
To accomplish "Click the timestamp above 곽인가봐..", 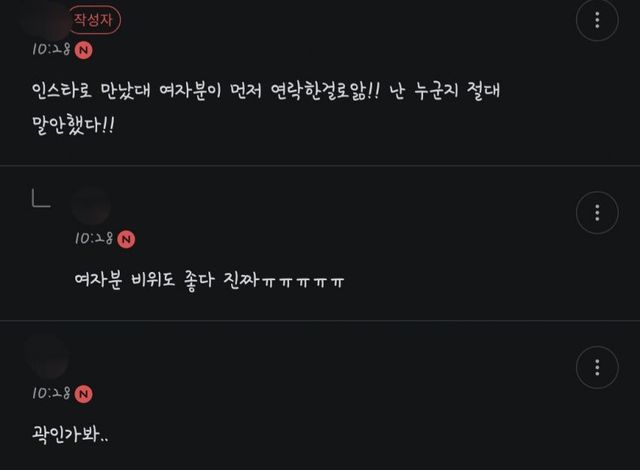I will point(51,393).
